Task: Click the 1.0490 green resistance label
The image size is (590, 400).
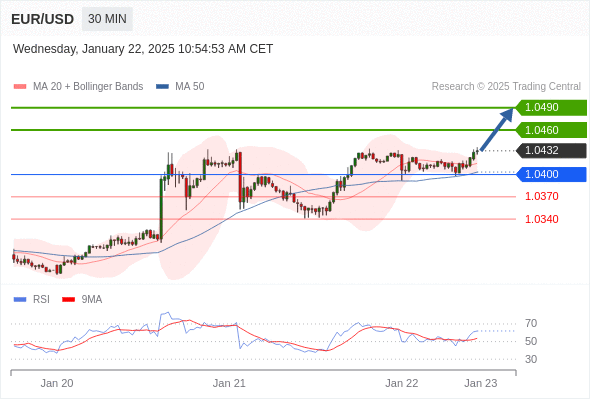Action: pos(551,108)
